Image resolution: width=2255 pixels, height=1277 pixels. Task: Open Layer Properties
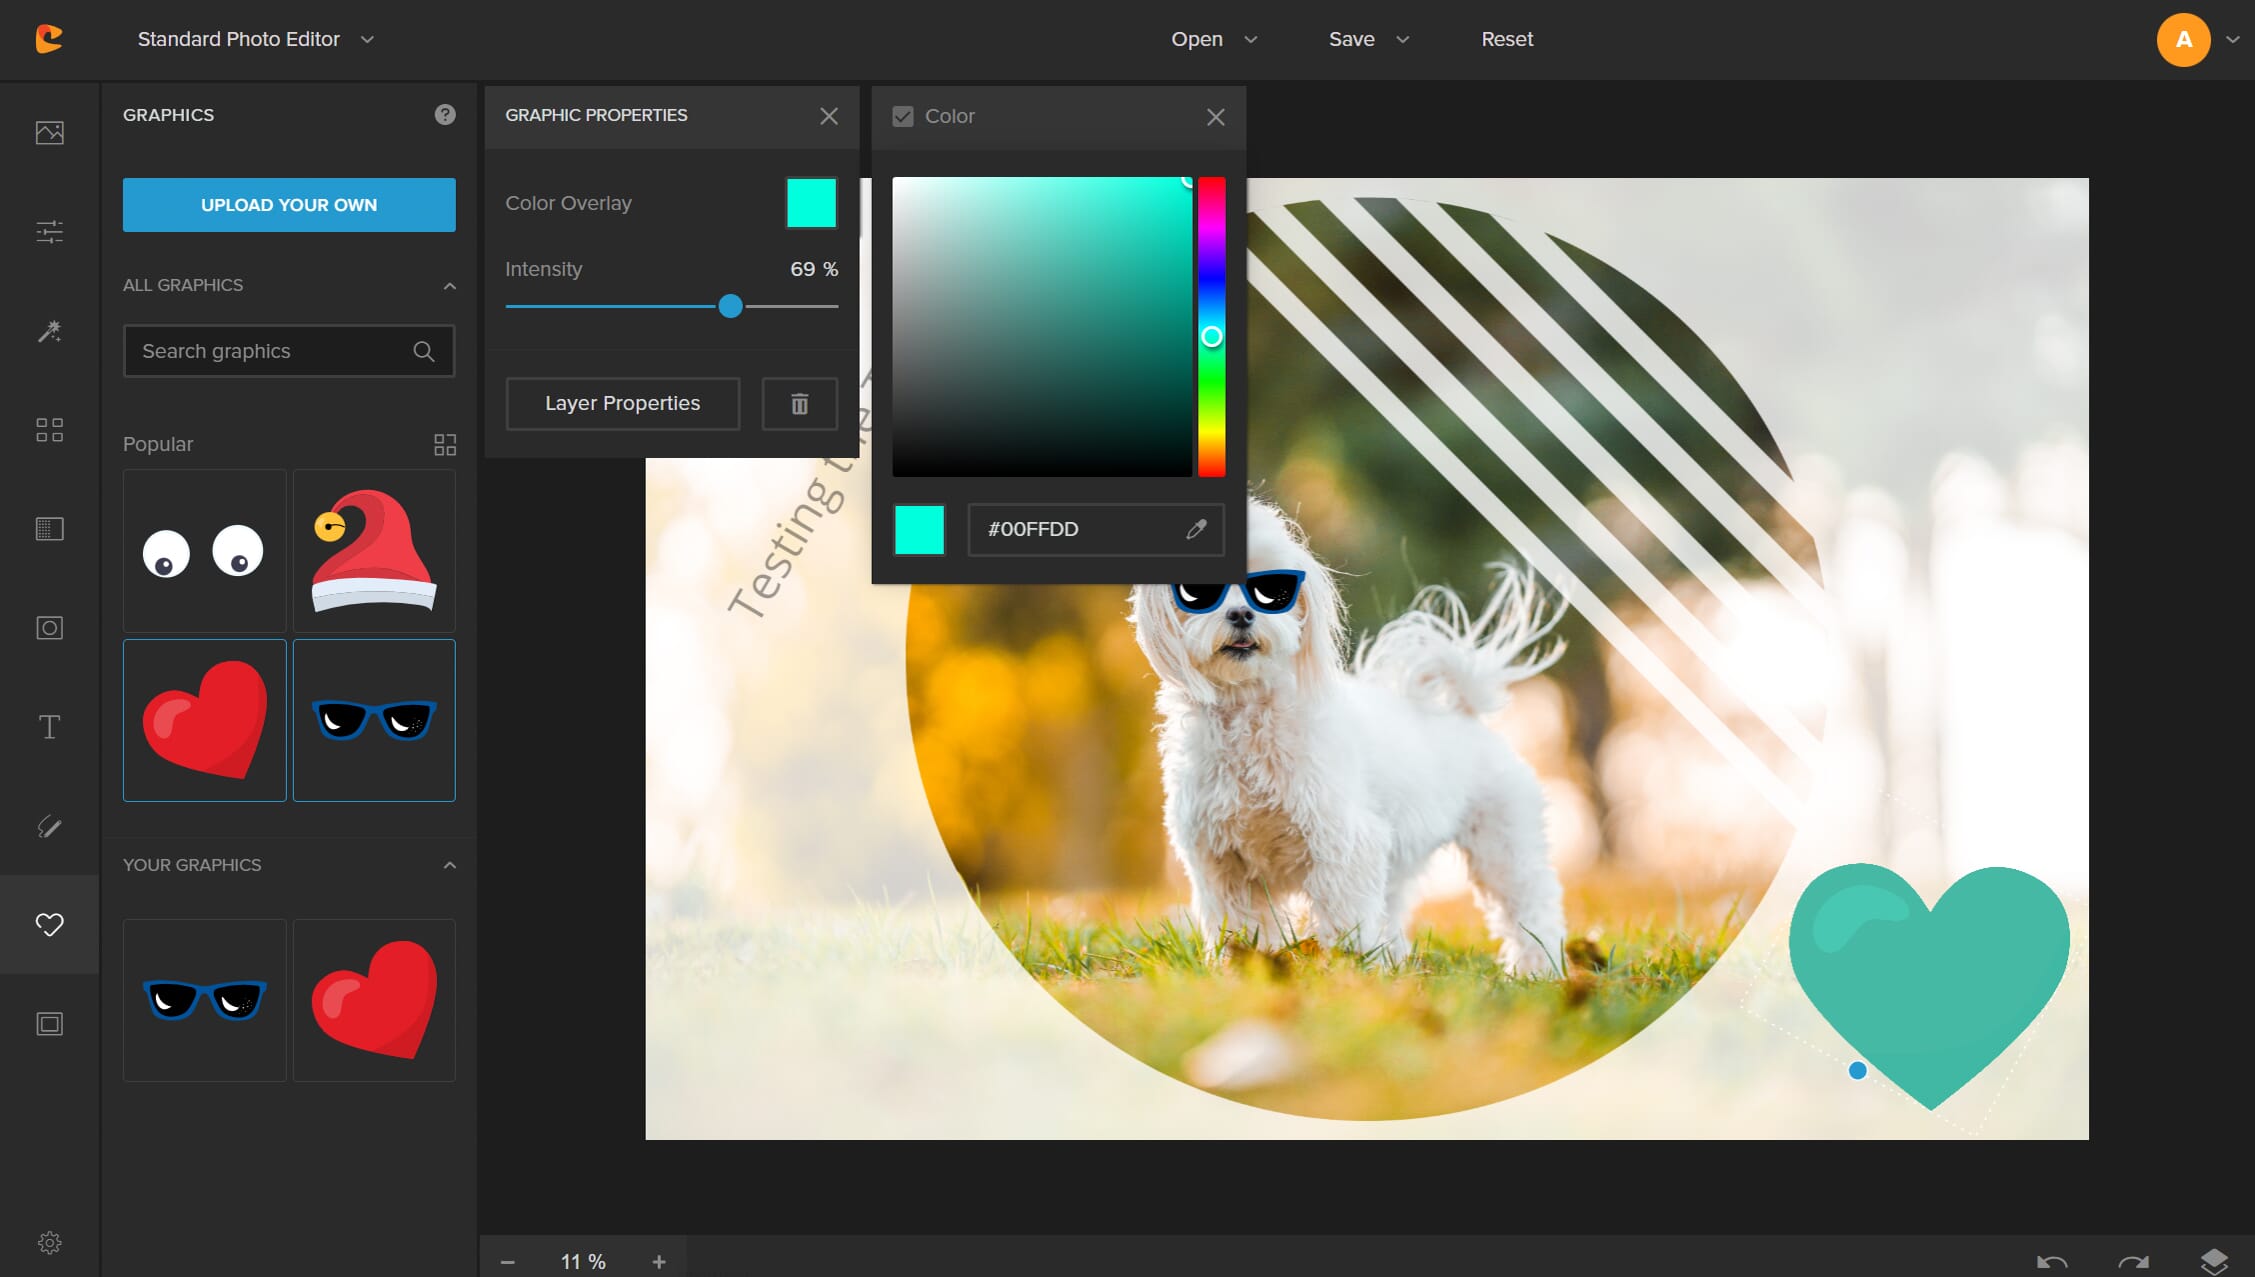622,403
